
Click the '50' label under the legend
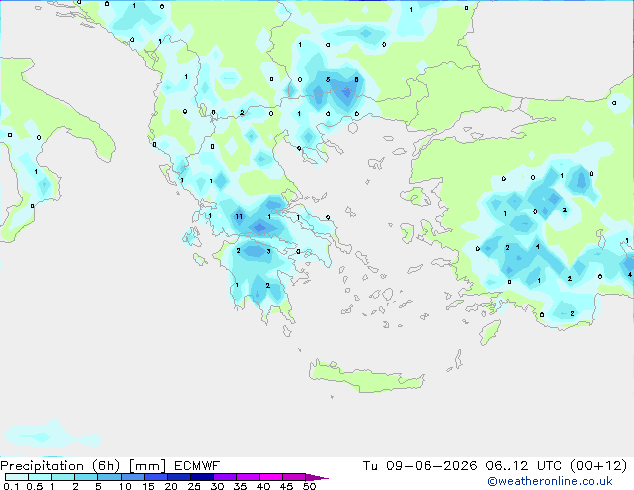click(x=309, y=486)
